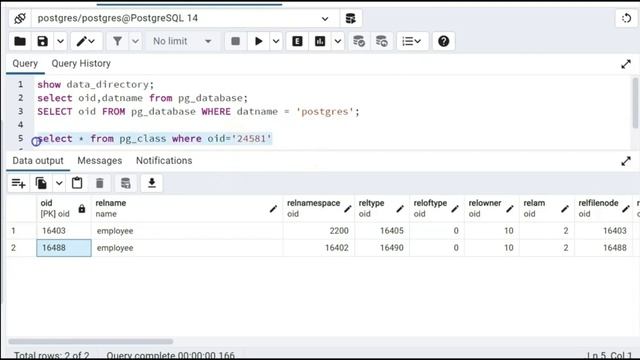Select the reltype column header

(x=382, y=209)
